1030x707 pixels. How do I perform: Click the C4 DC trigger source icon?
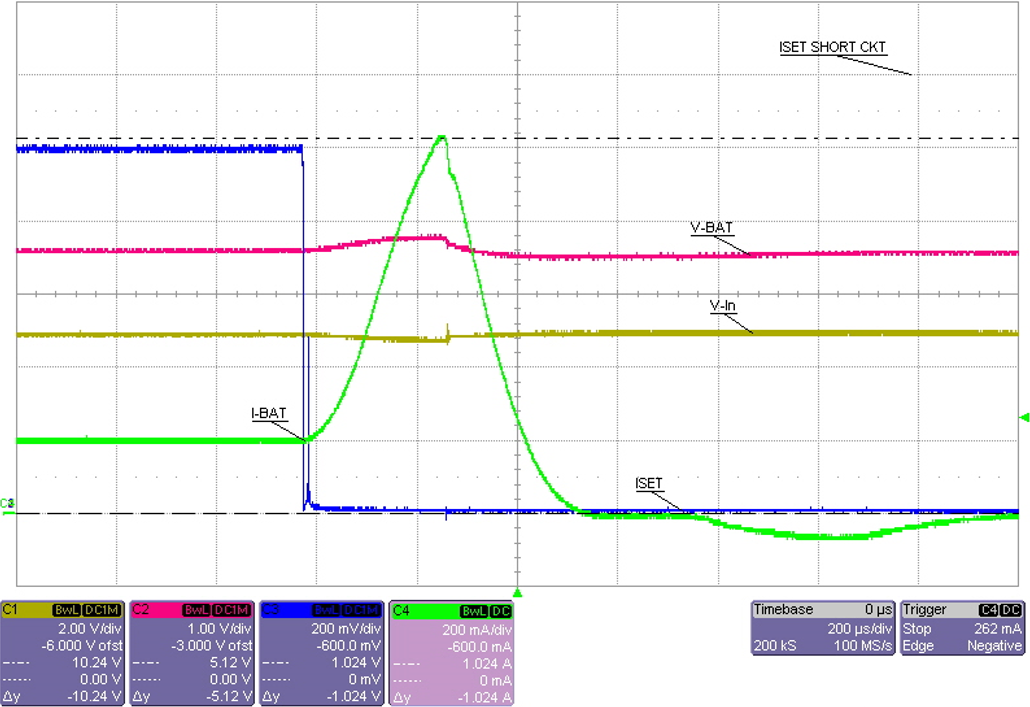[988, 609]
